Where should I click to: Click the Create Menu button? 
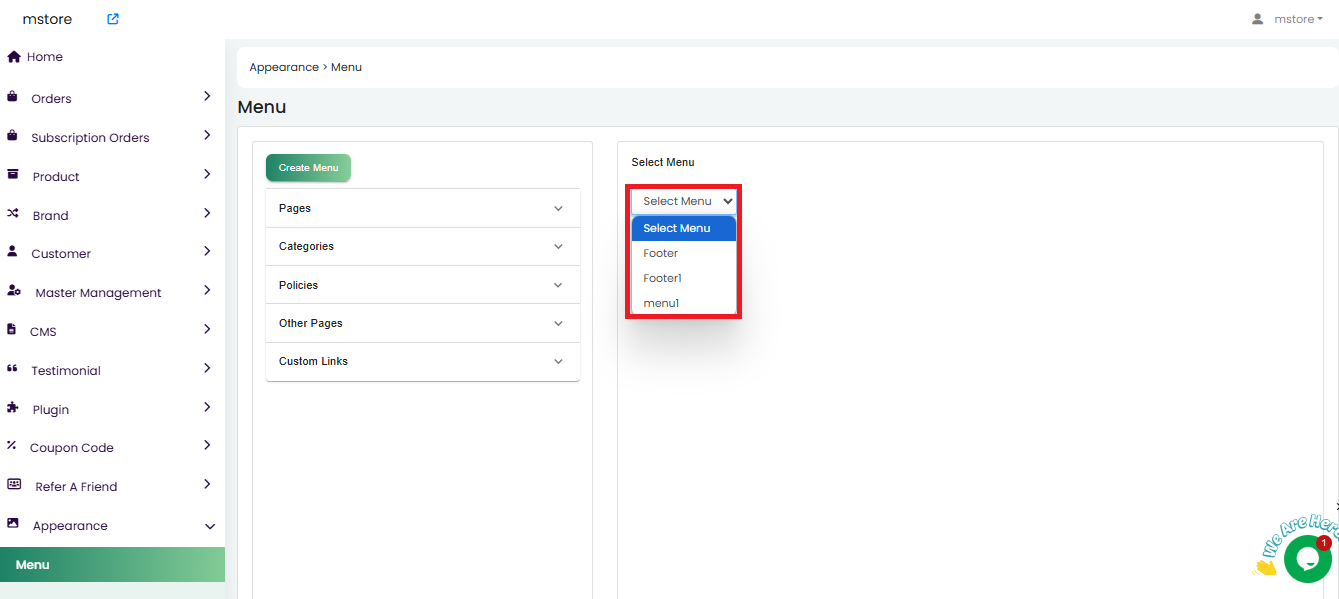point(308,168)
